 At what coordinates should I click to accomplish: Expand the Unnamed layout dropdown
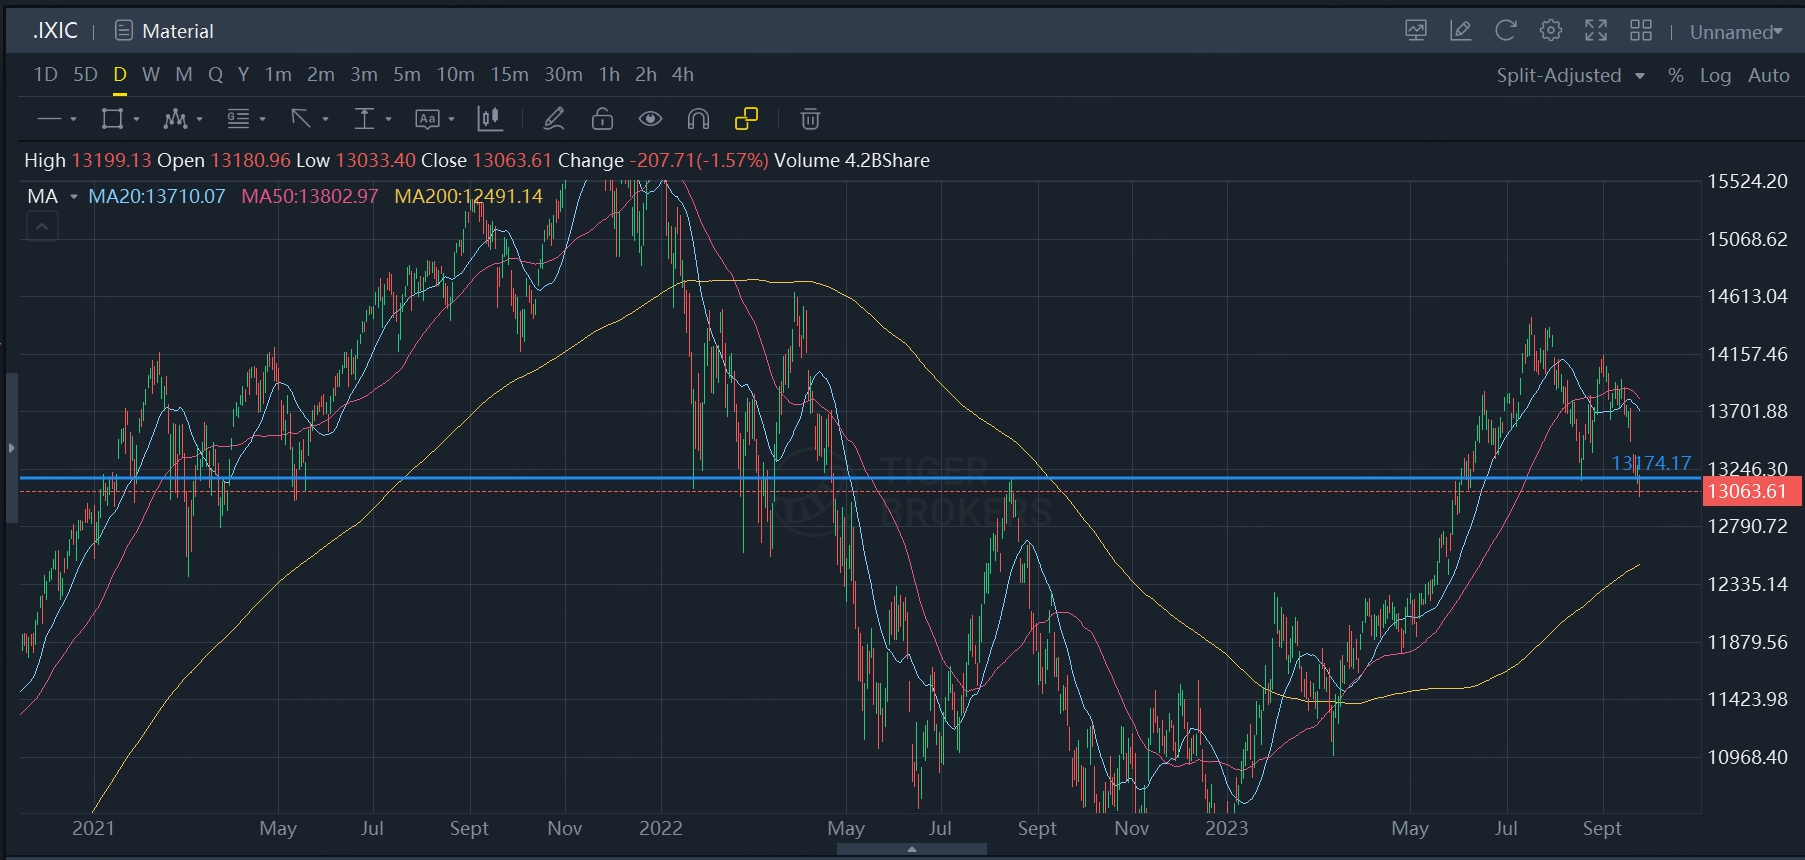[1736, 32]
